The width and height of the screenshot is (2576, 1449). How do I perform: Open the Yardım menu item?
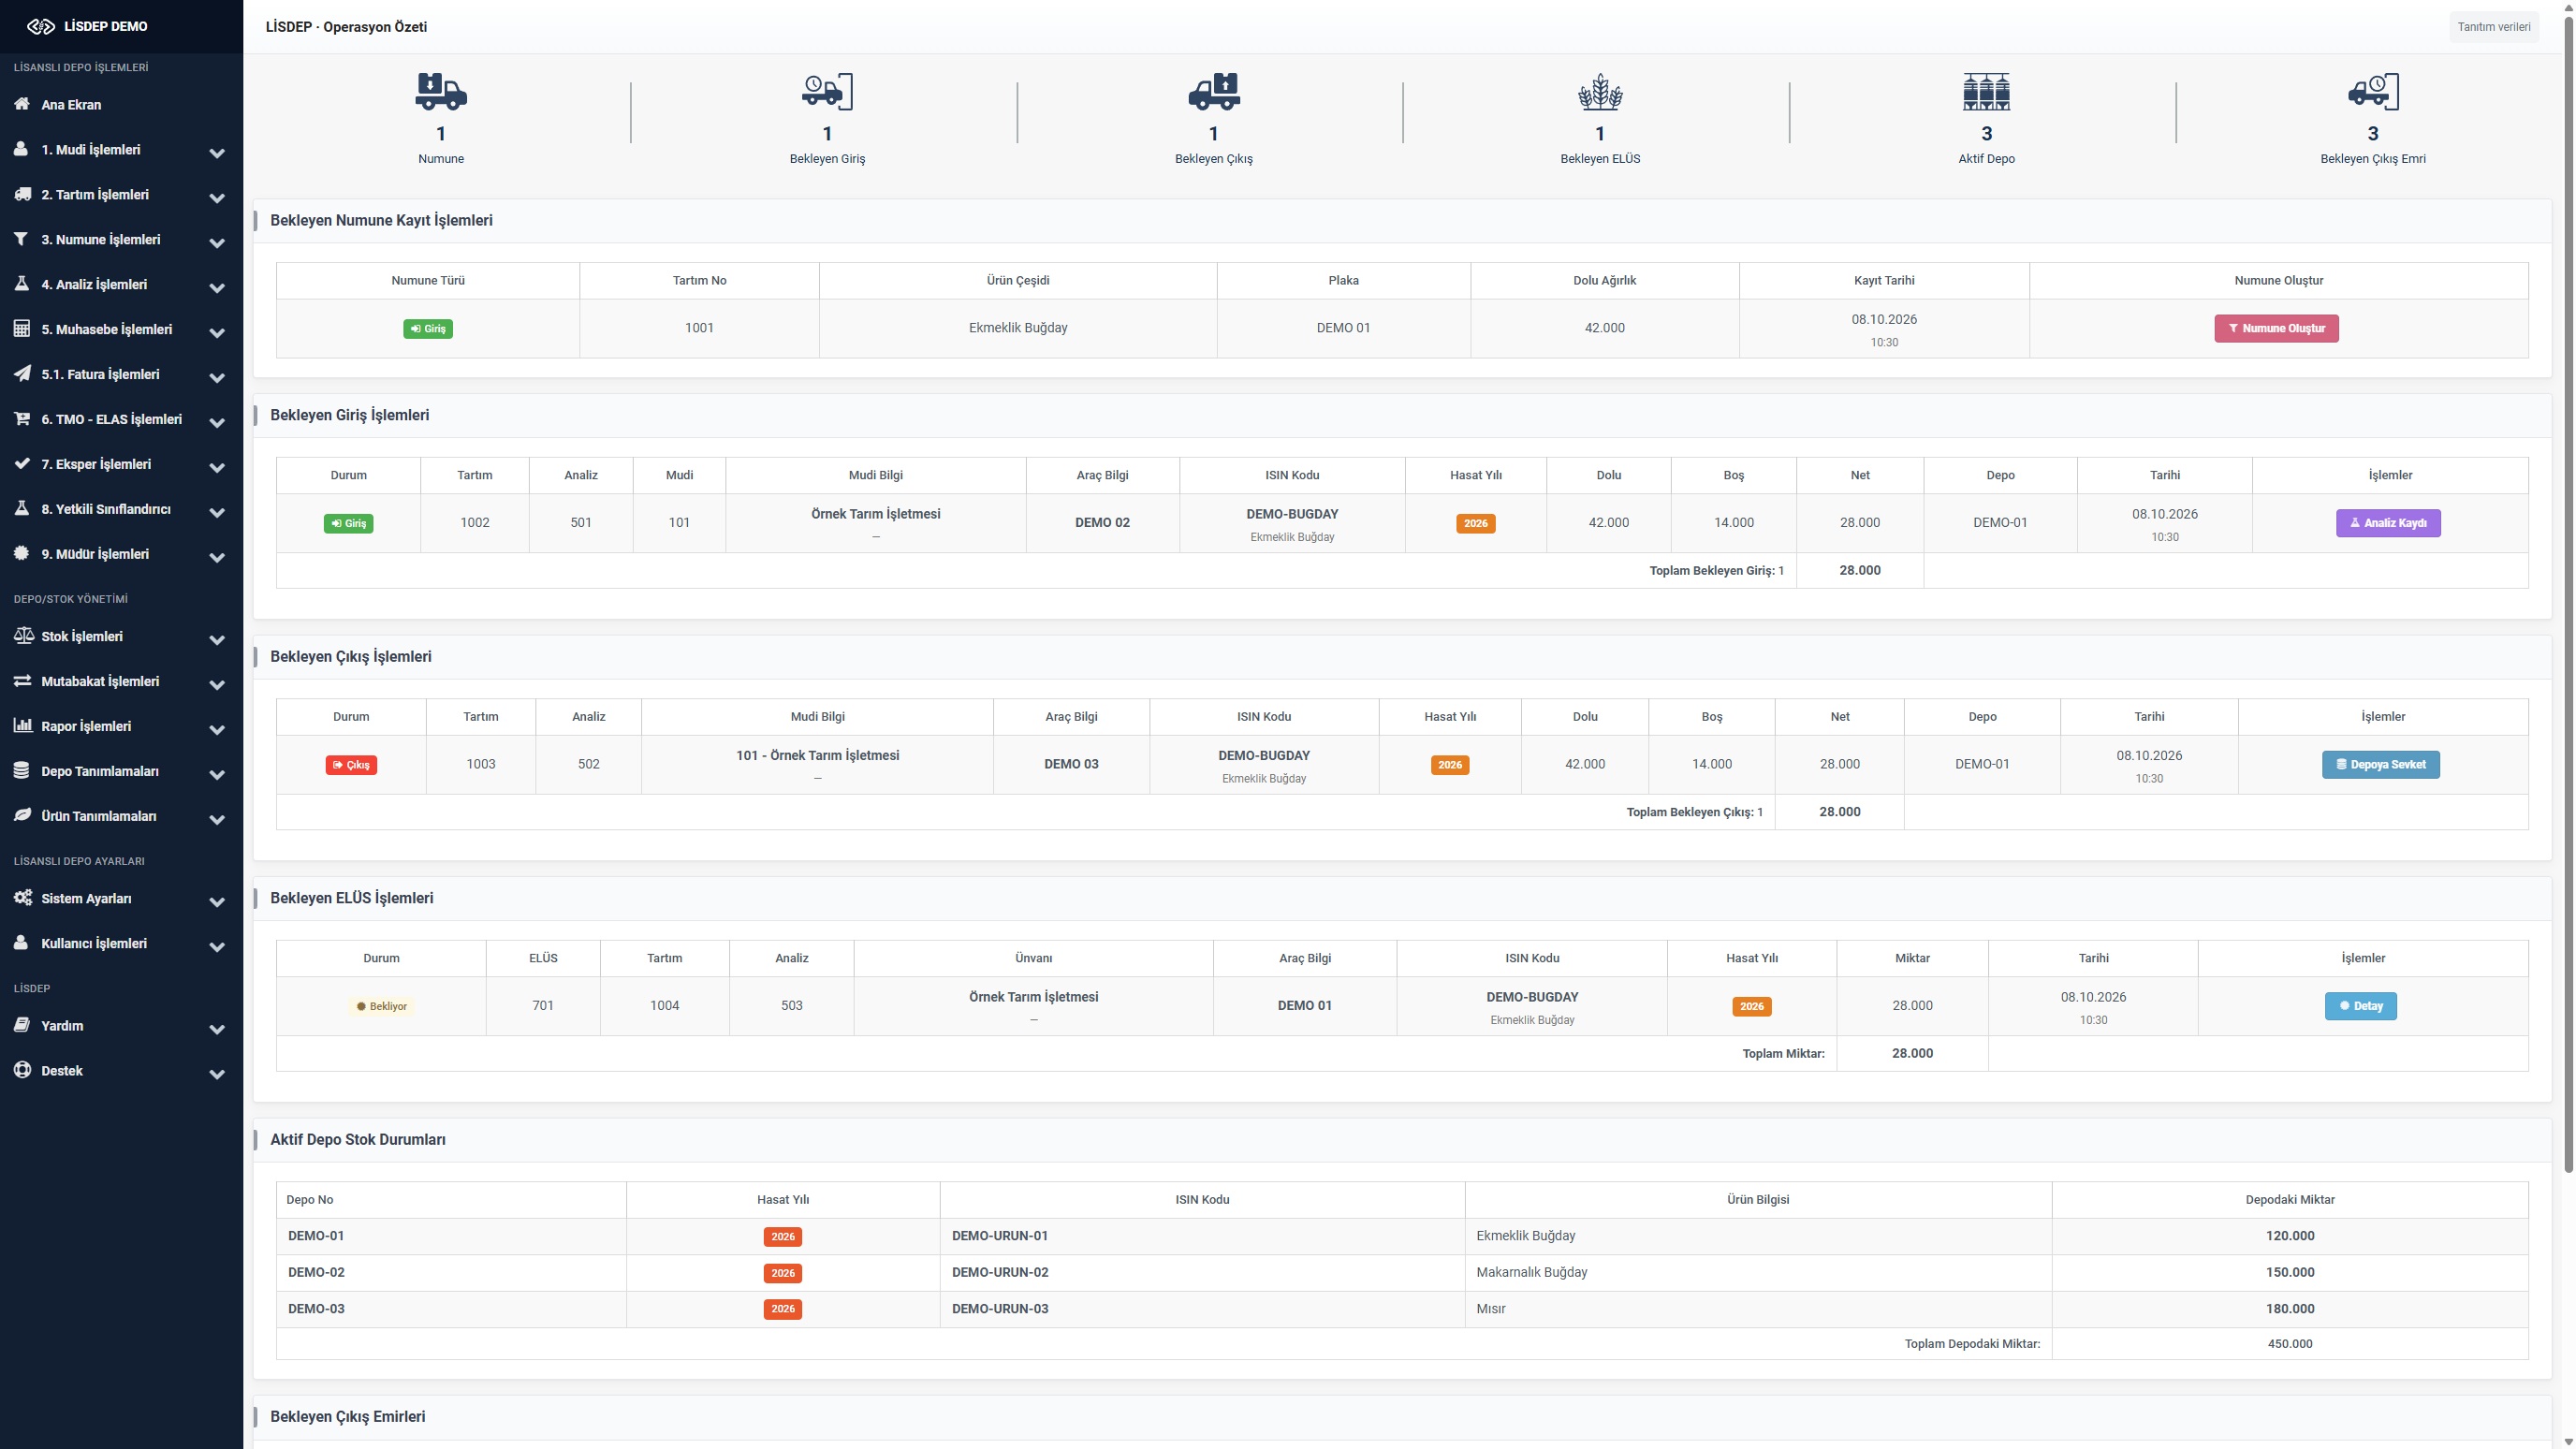[x=121, y=1026]
